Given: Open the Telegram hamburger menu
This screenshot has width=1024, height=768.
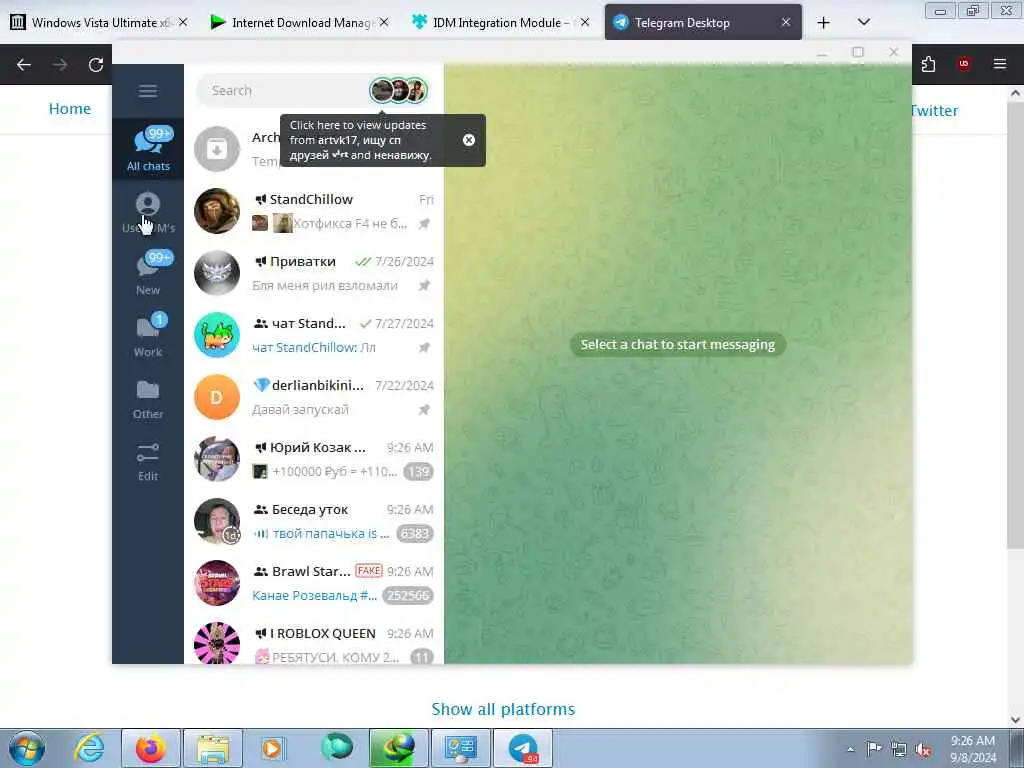Looking at the screenshot, I should coord(148,91).
